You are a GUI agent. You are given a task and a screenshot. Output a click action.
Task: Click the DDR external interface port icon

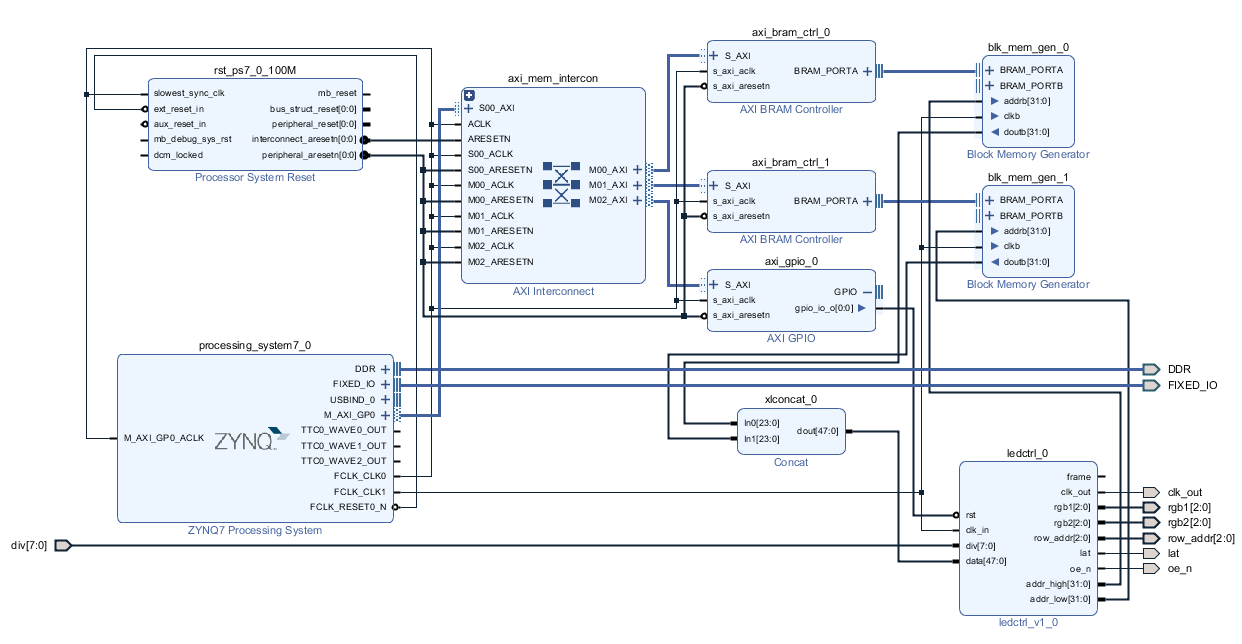click(x=1150, y=368)
